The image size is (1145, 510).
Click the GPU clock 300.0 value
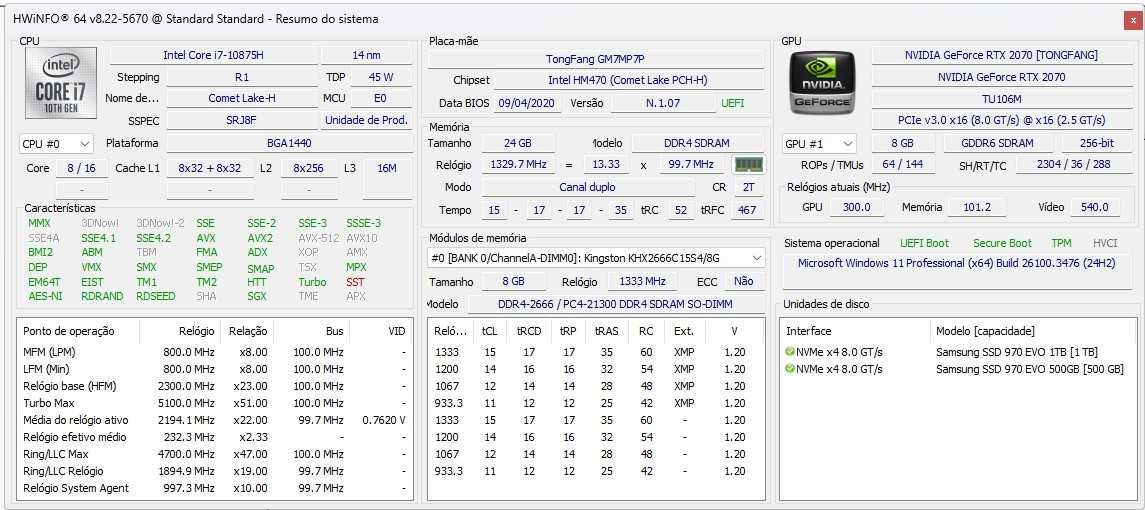coord(857,208)
